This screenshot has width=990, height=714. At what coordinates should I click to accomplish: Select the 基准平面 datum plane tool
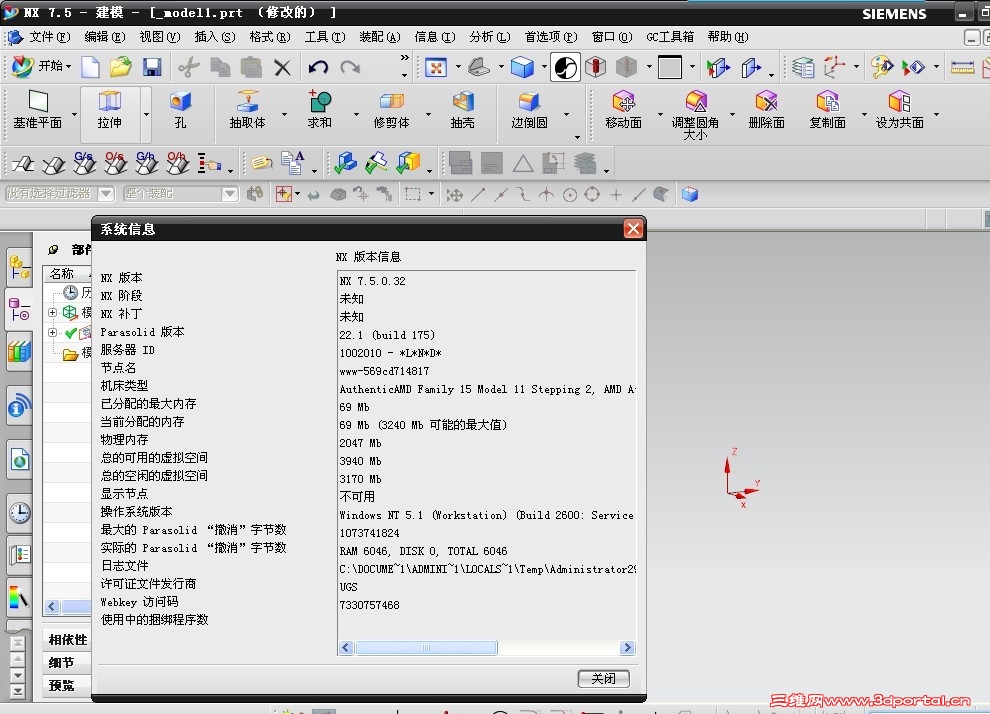[38, 110]
